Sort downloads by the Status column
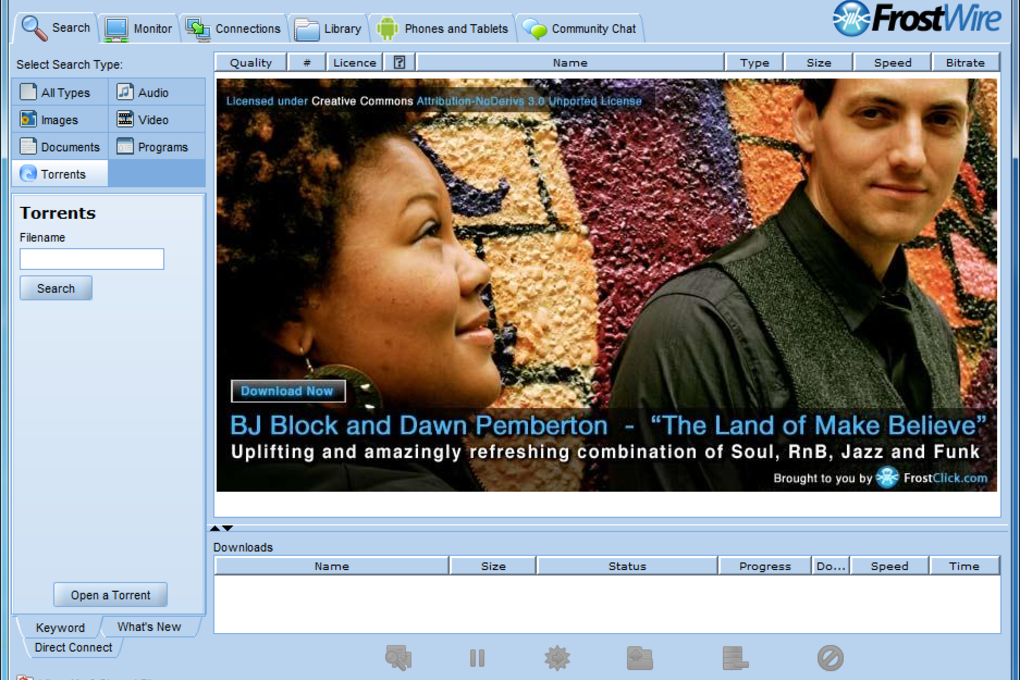This screenshot has height=680, width=1020. tap(627, 566)
